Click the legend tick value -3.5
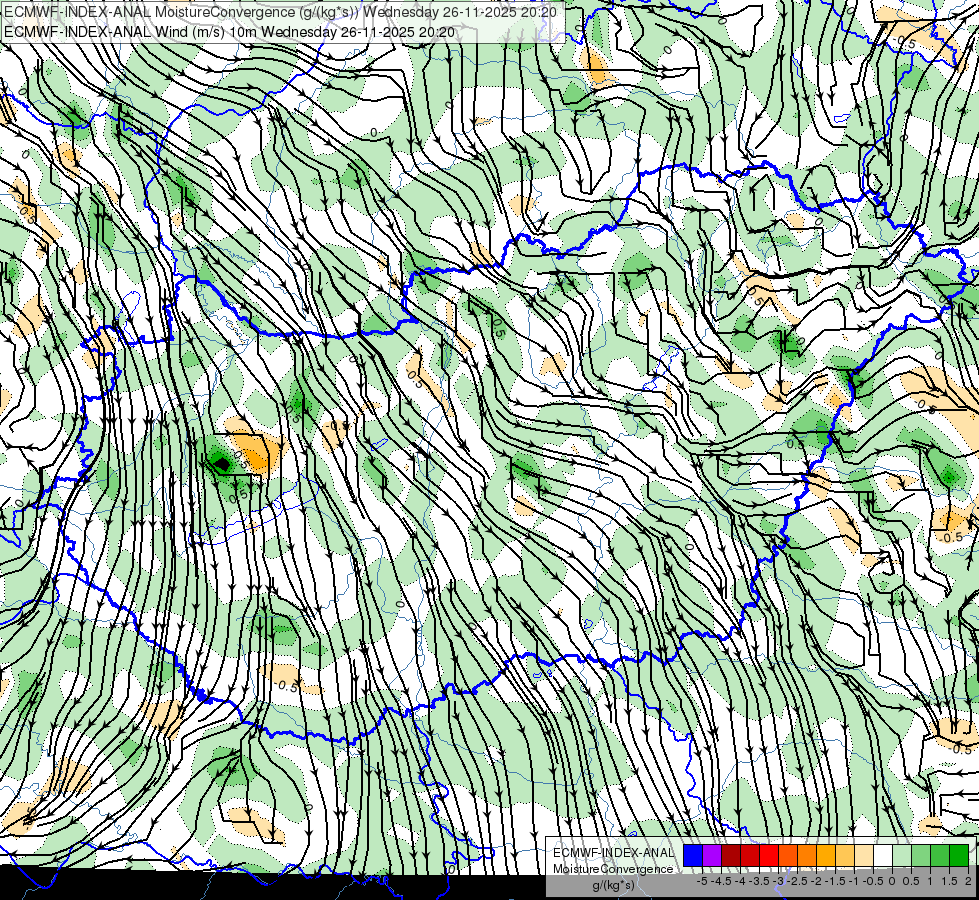979x900 pixels. pyautogui.click(x=759, y=881)
